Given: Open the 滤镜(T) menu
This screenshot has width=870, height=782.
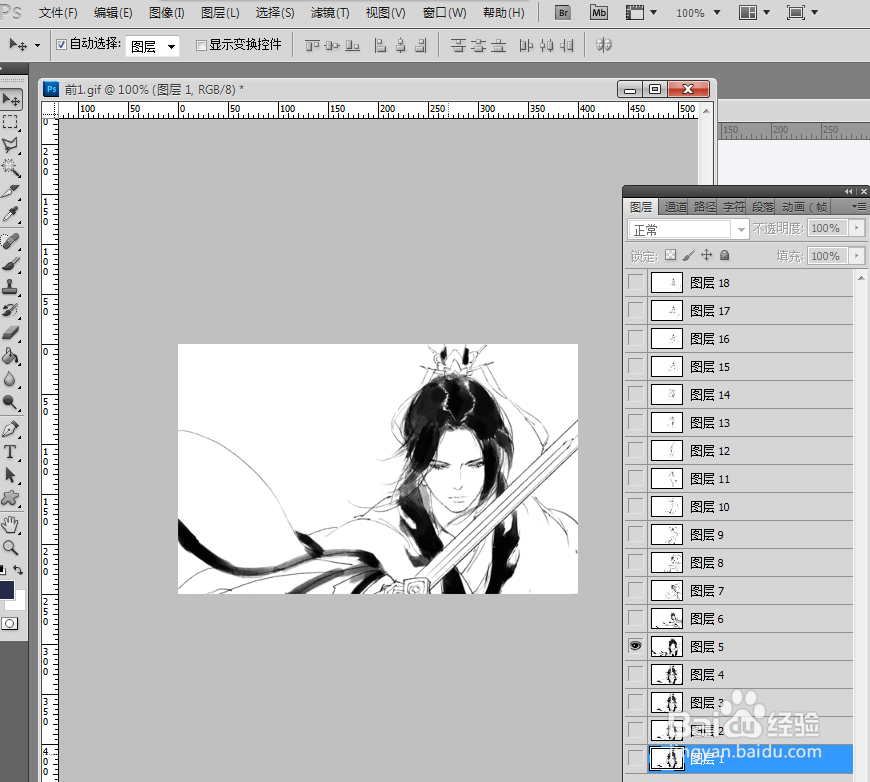Looking at the screenshot, I should (330, 13).
